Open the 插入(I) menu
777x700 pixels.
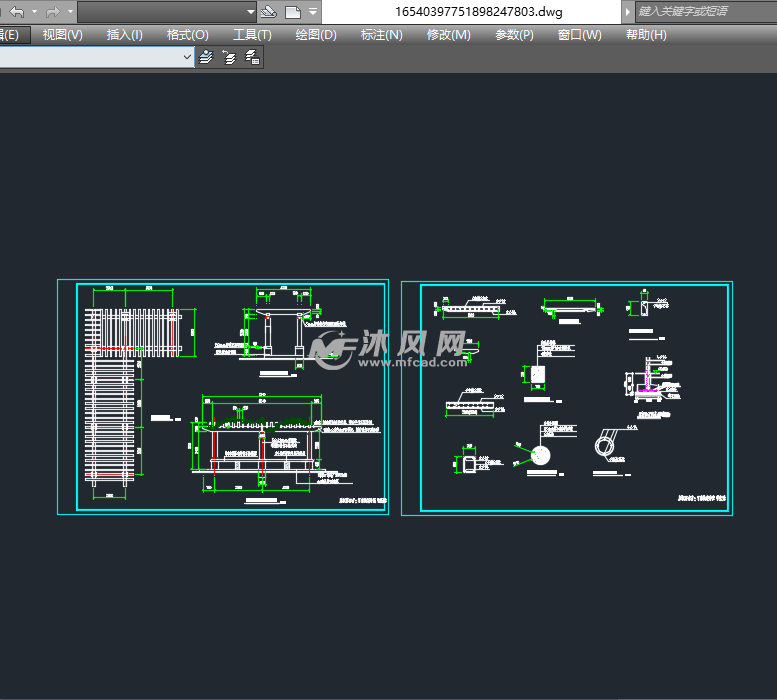tap(125, 35)
